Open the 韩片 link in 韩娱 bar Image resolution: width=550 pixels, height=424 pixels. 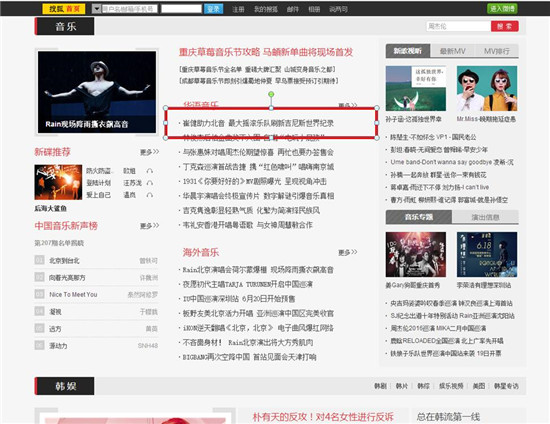click(402, 386)
